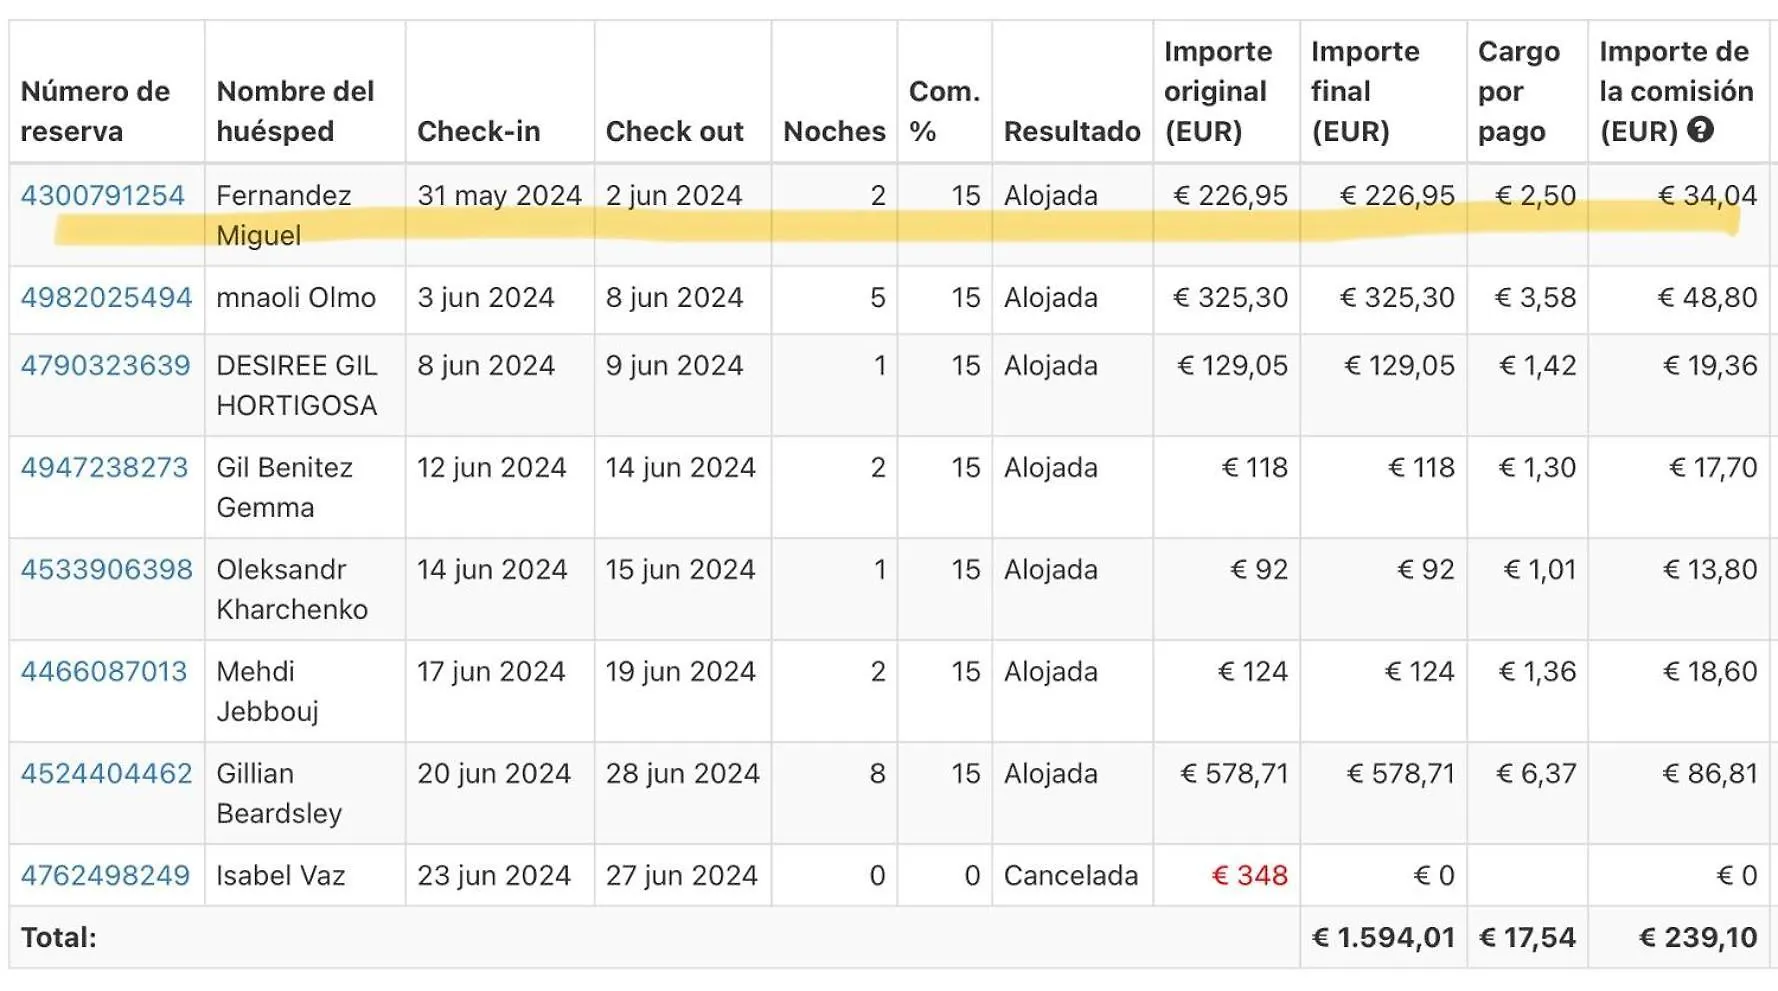Open reservation number 4300791254
The width and height of the screenshot is (1778, 991).
point(102,195)
